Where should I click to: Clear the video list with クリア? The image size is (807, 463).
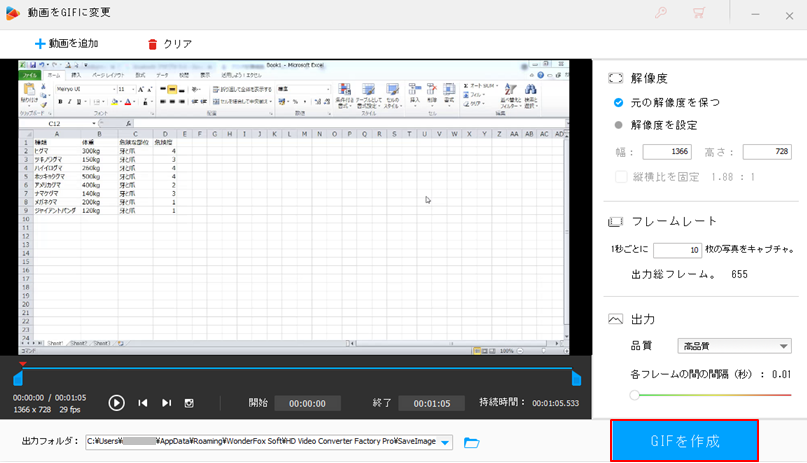178,44
